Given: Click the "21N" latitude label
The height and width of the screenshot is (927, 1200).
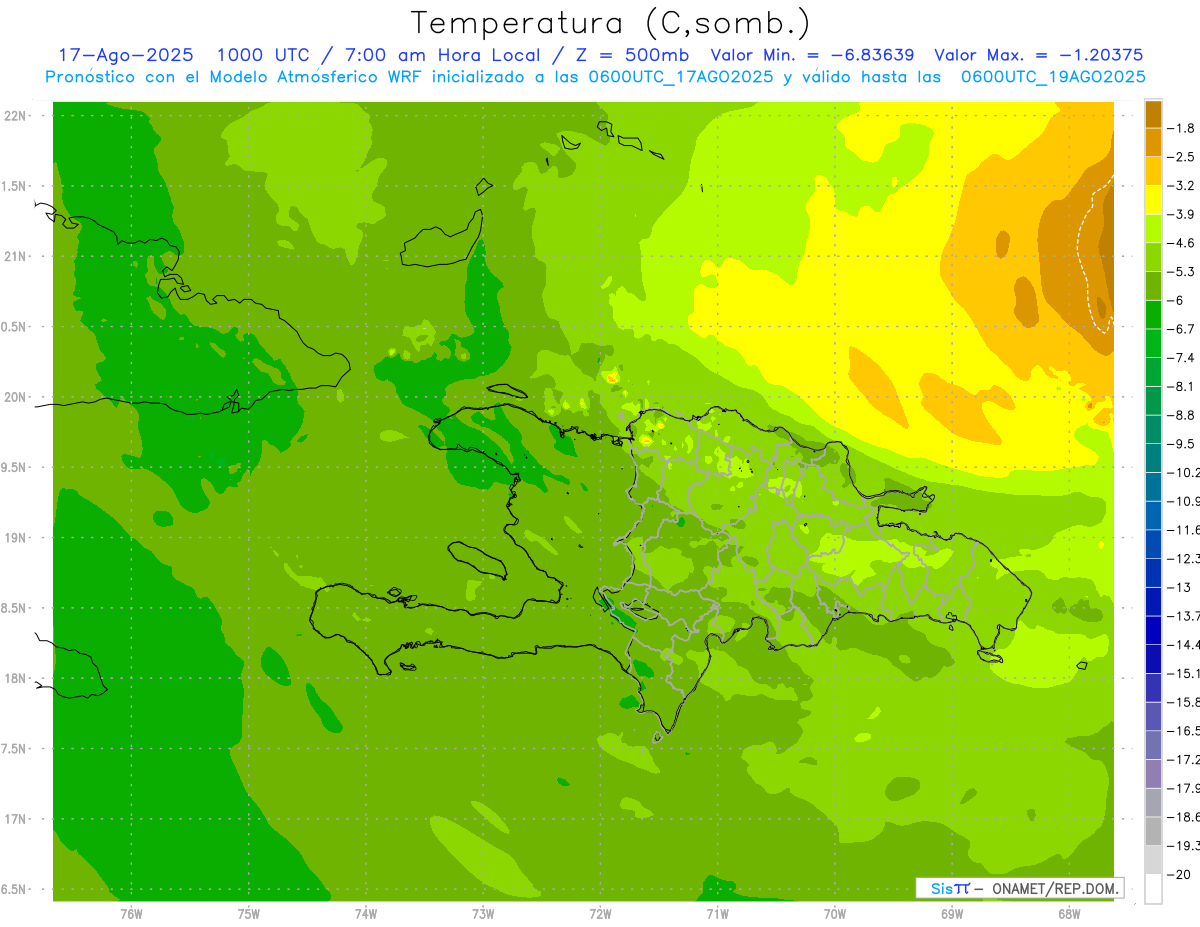Looking at the screenshot, I should 15,256.
